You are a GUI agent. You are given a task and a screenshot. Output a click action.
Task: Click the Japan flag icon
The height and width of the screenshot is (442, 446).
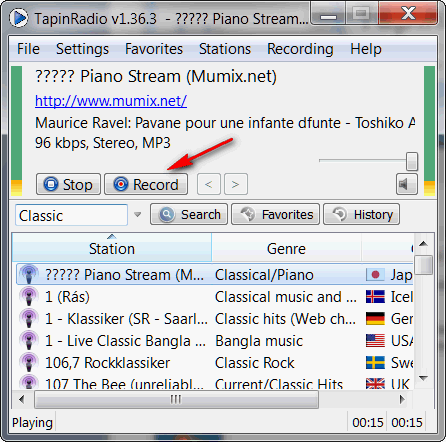pyautogui.click(x=375, y=275)
